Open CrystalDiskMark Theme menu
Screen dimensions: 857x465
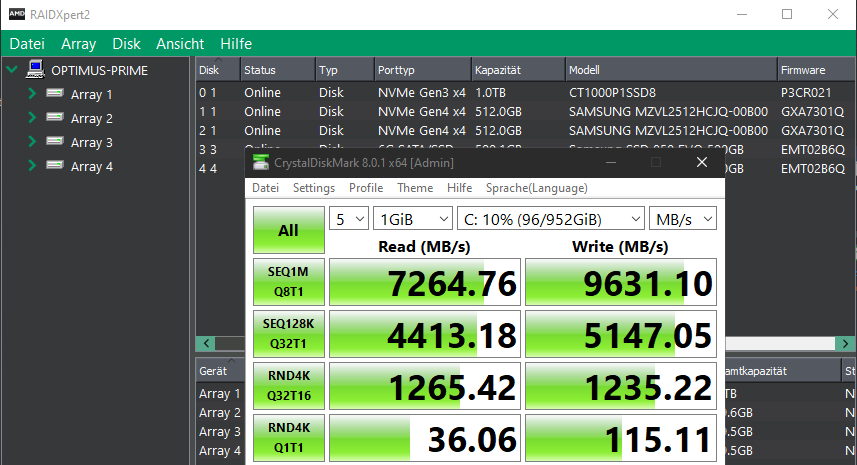[415, 188]
